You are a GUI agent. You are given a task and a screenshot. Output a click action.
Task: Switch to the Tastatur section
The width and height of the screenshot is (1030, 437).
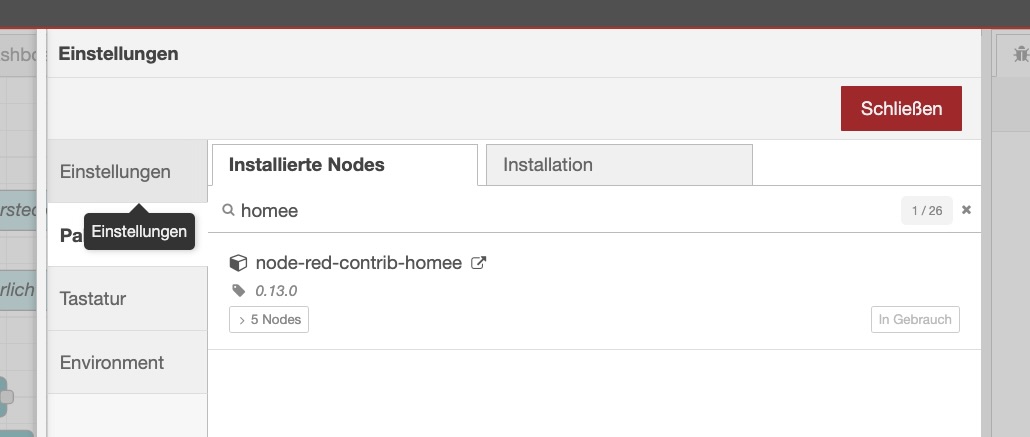[x=93, y=298]
